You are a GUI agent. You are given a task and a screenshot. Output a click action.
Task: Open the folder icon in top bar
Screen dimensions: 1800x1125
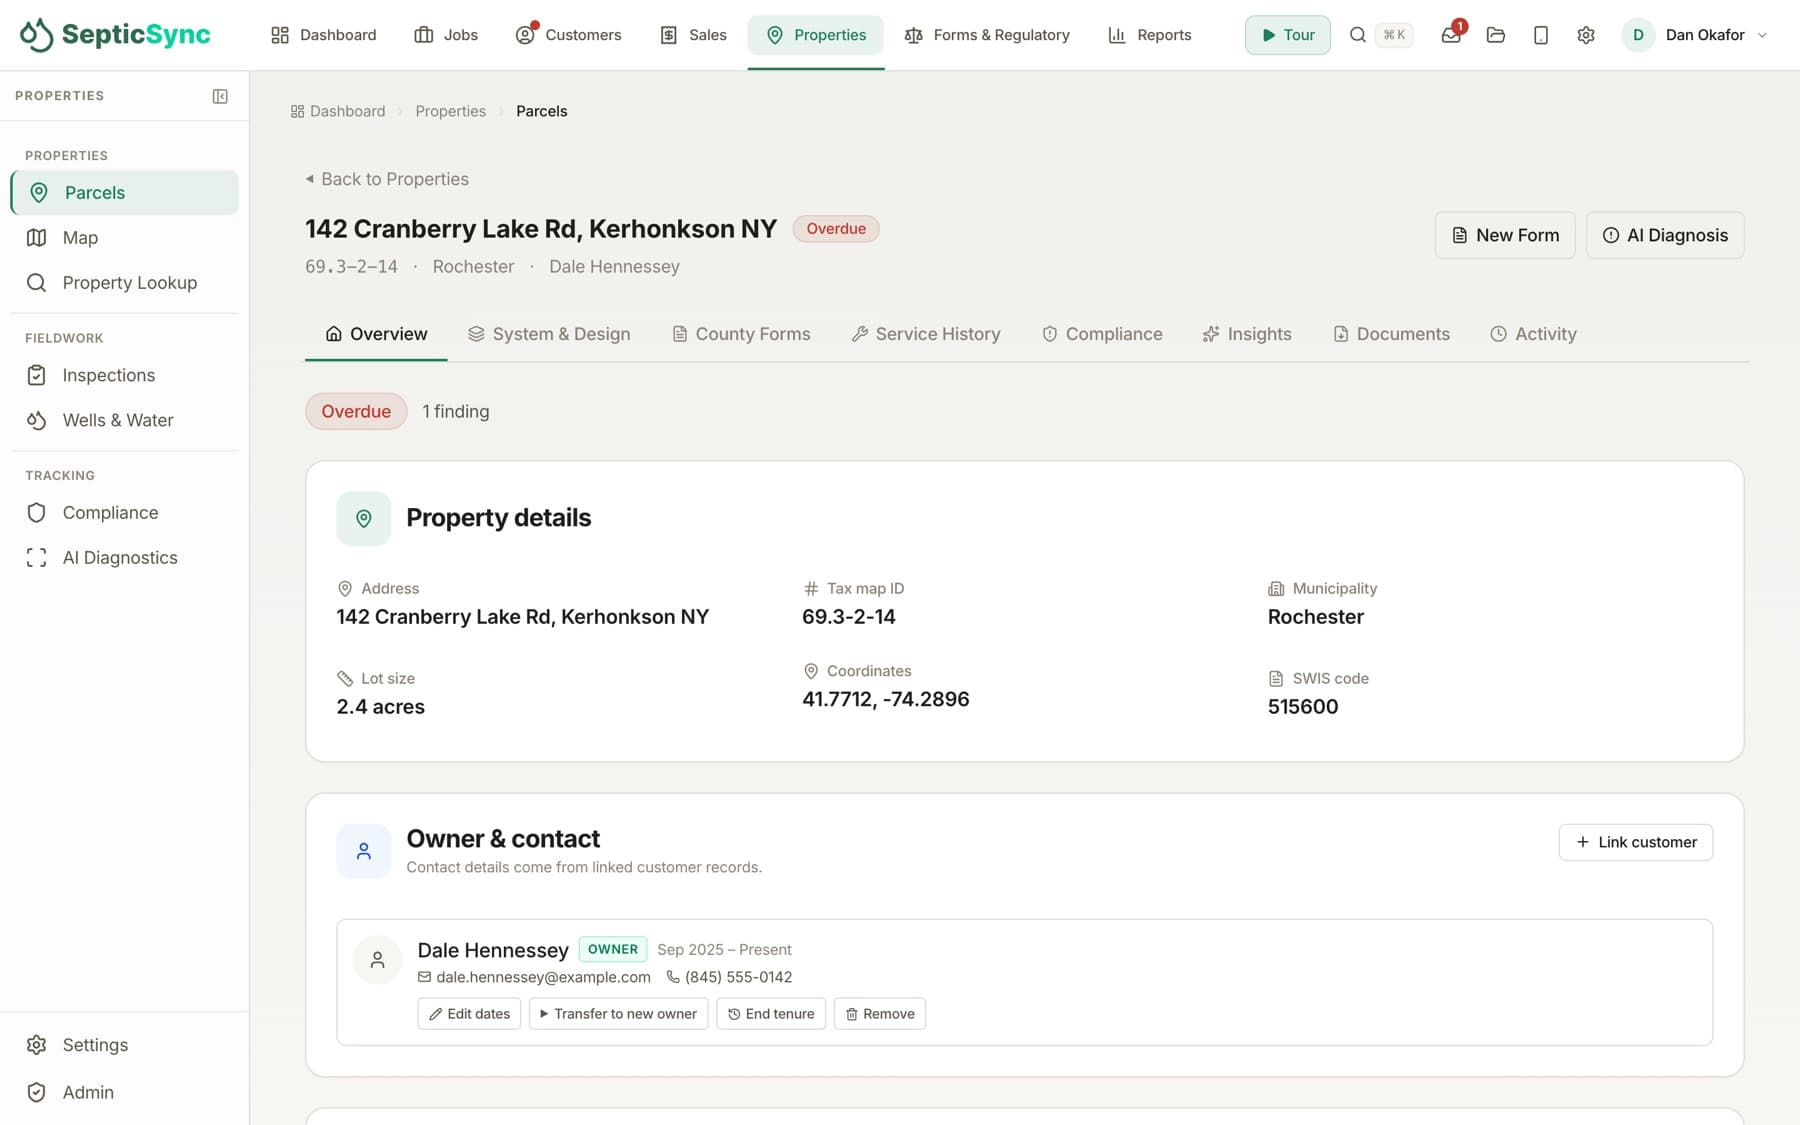click(x=1496, y=35)
